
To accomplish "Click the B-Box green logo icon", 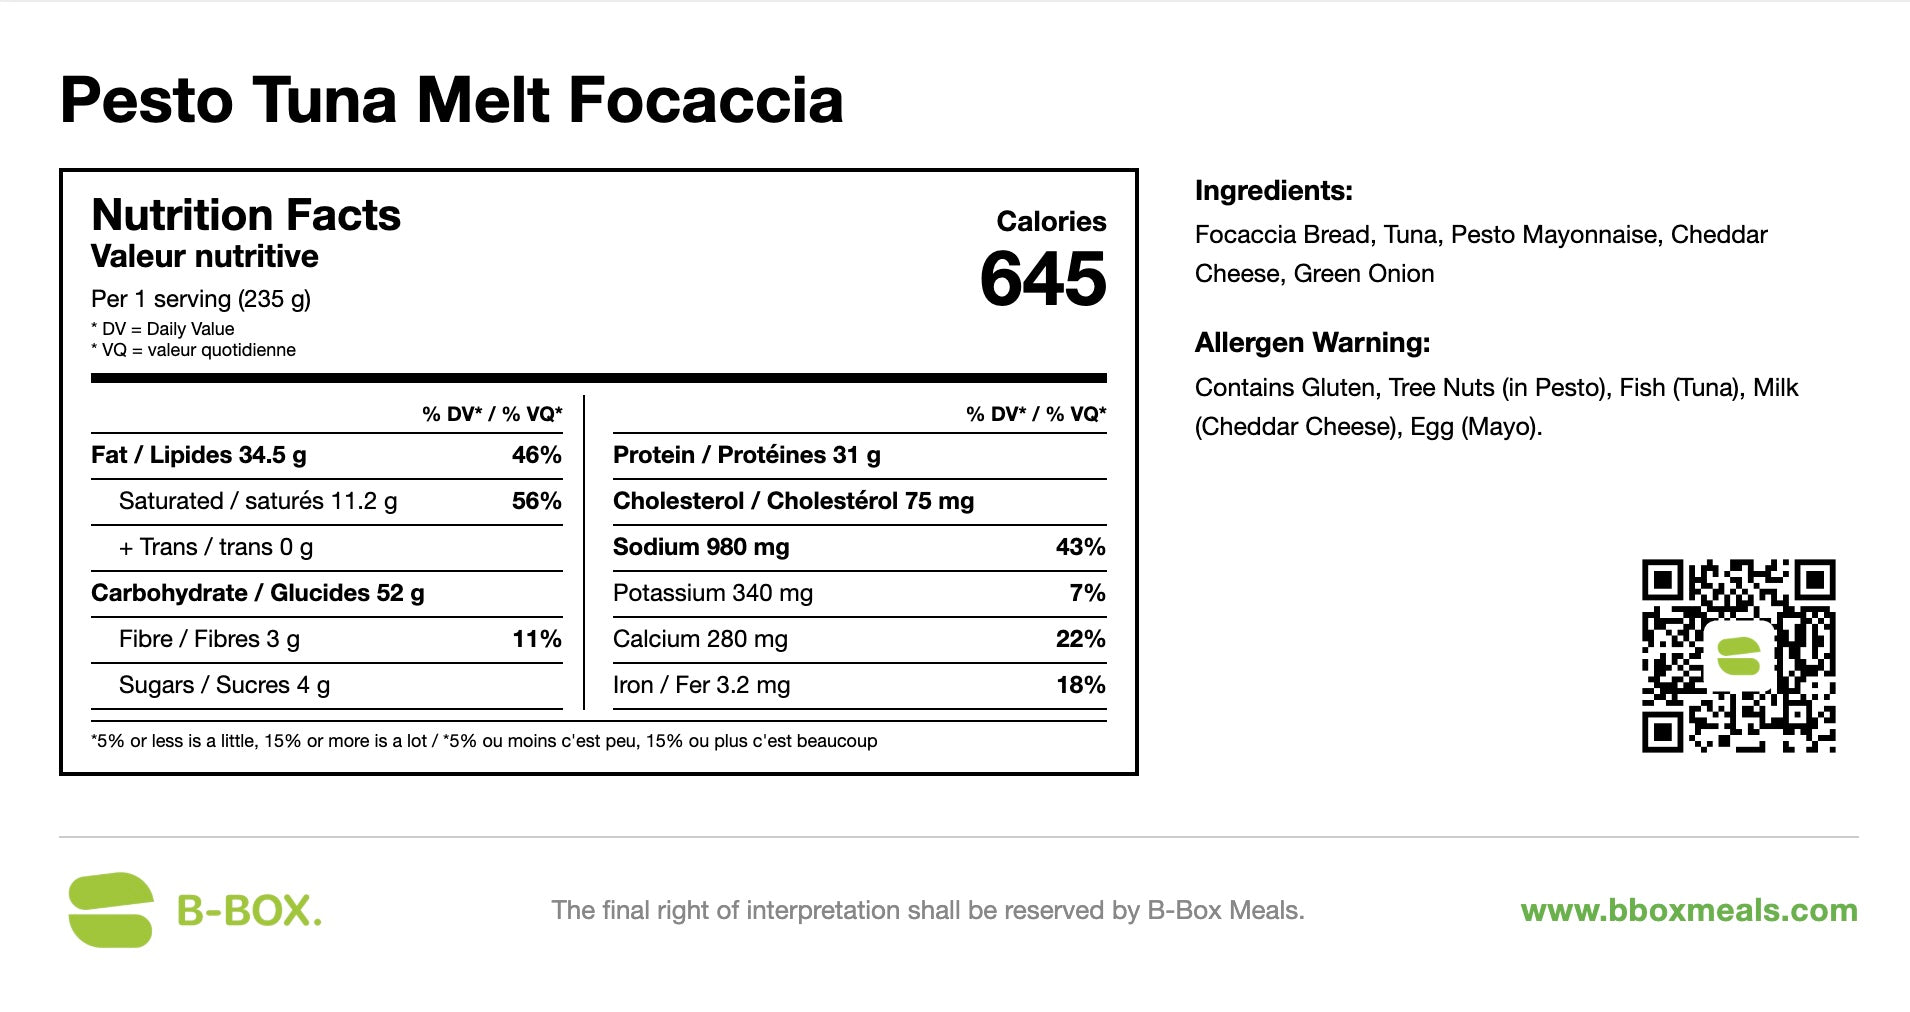I will pos(110,910).
